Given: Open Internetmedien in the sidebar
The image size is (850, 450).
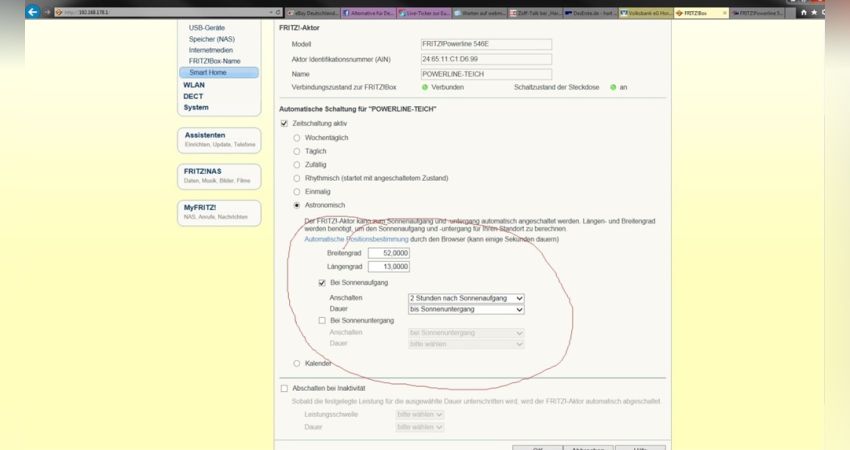Looking at the screenshot, I should click(210, 50).
